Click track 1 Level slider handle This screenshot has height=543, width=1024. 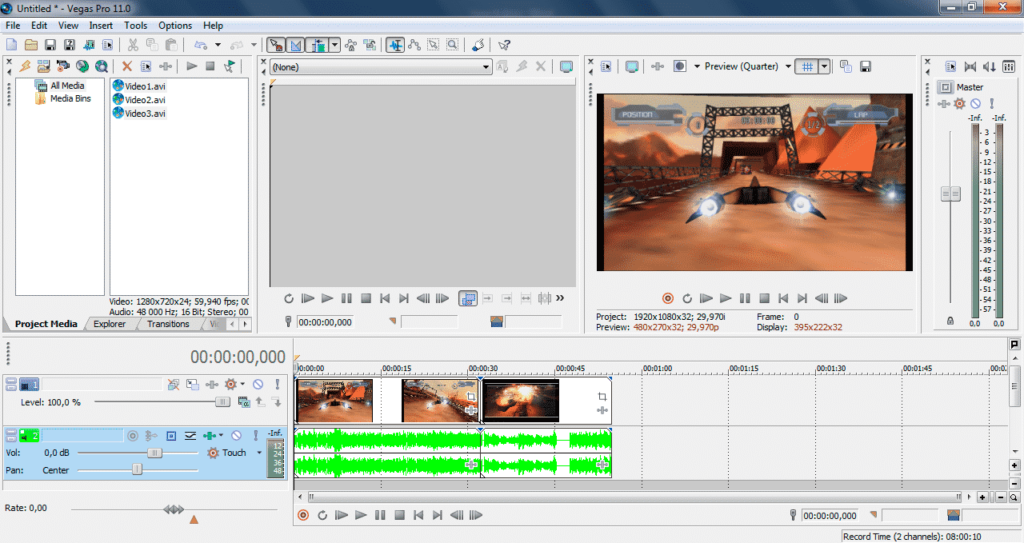tap(223, 402)
